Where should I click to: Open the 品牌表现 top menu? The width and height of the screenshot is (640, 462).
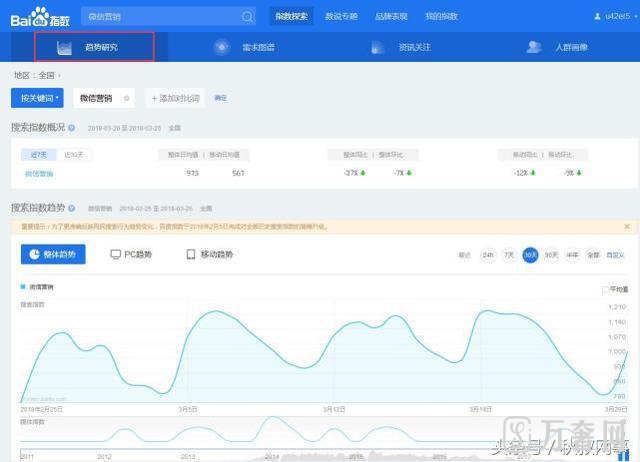[x=391, y=16]
